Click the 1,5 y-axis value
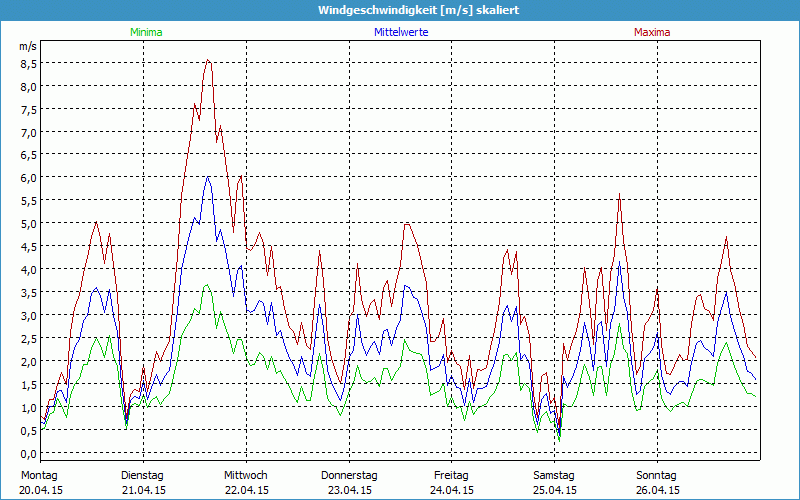This screenshot has width=800, height=500. click(28, 385)
